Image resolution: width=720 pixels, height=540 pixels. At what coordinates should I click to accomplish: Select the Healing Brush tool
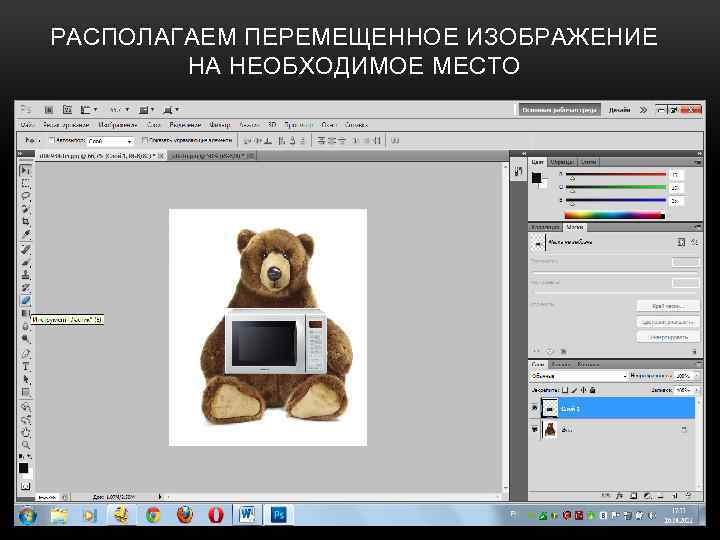26,250
